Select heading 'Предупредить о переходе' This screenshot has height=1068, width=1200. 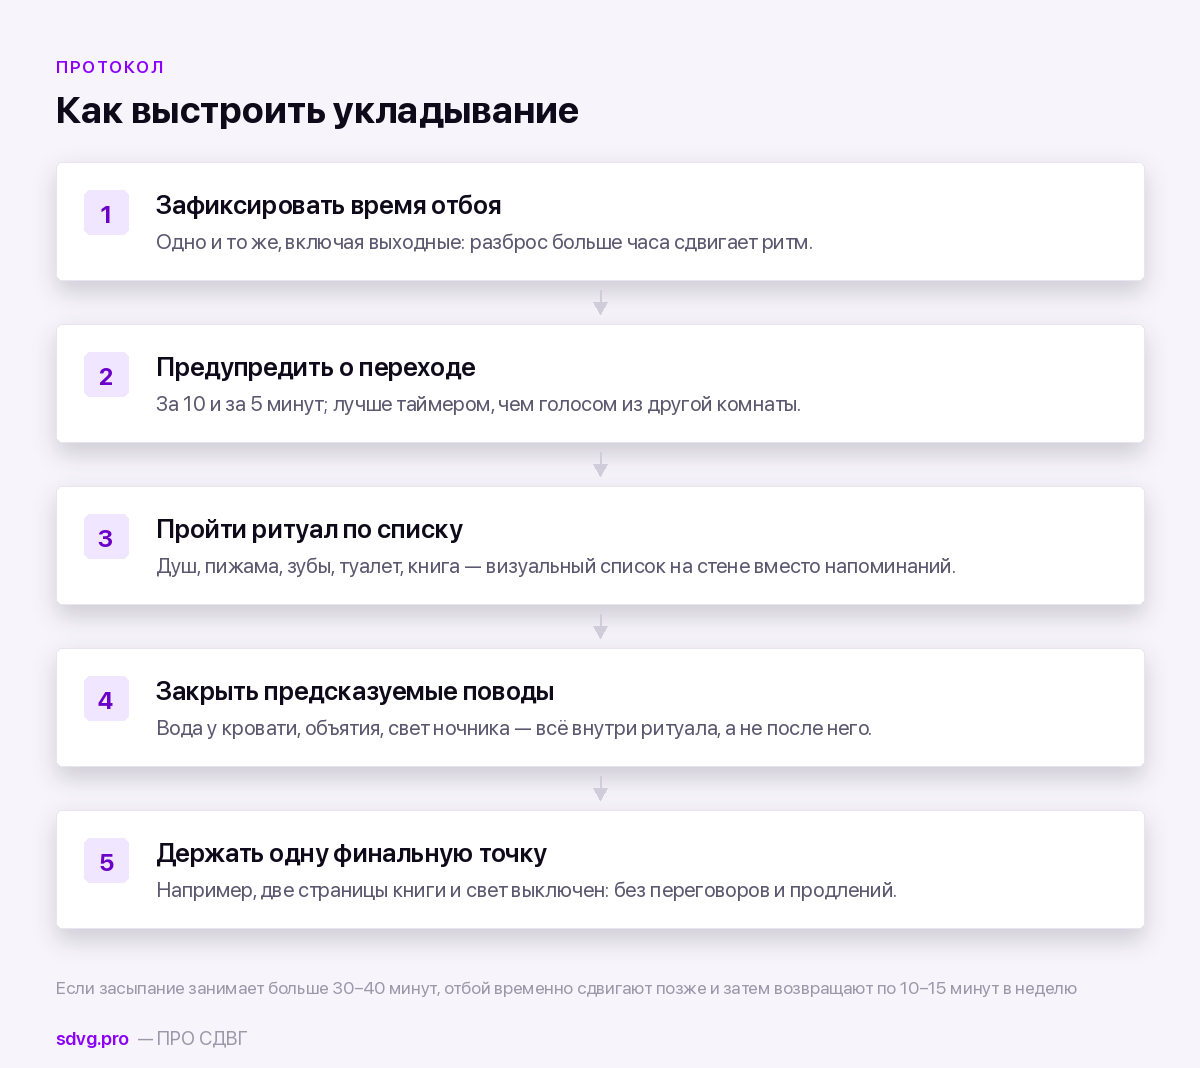point(315,367)
